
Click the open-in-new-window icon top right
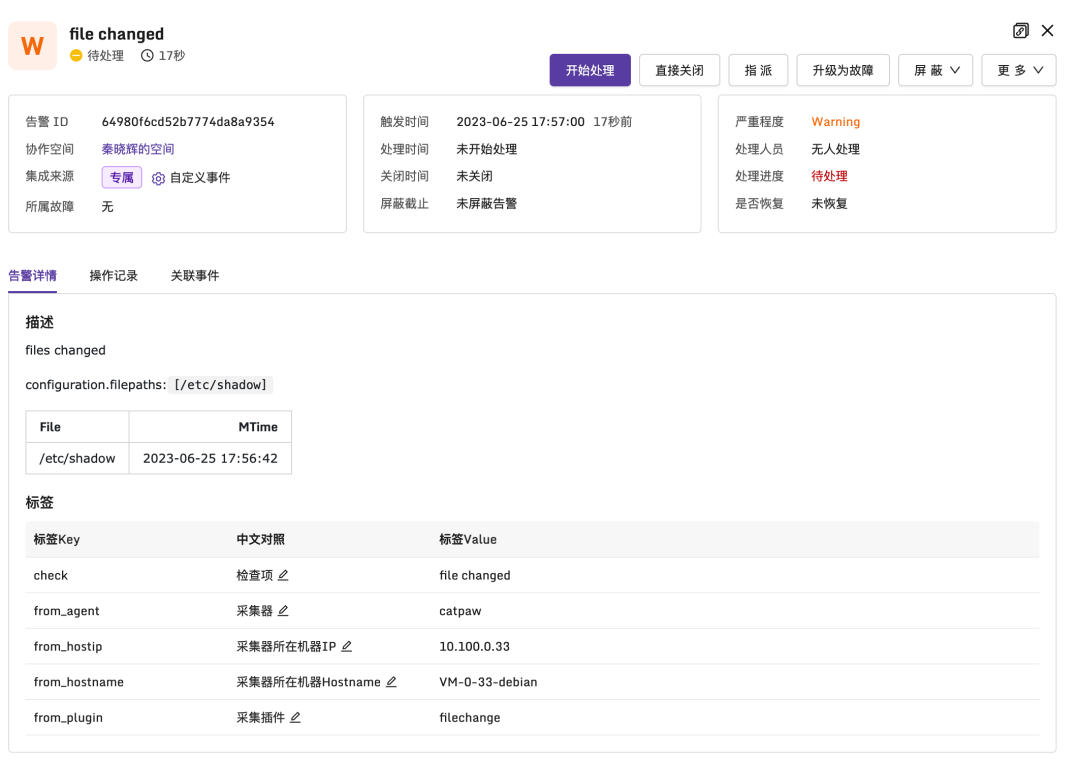(x=1020, y=31)
